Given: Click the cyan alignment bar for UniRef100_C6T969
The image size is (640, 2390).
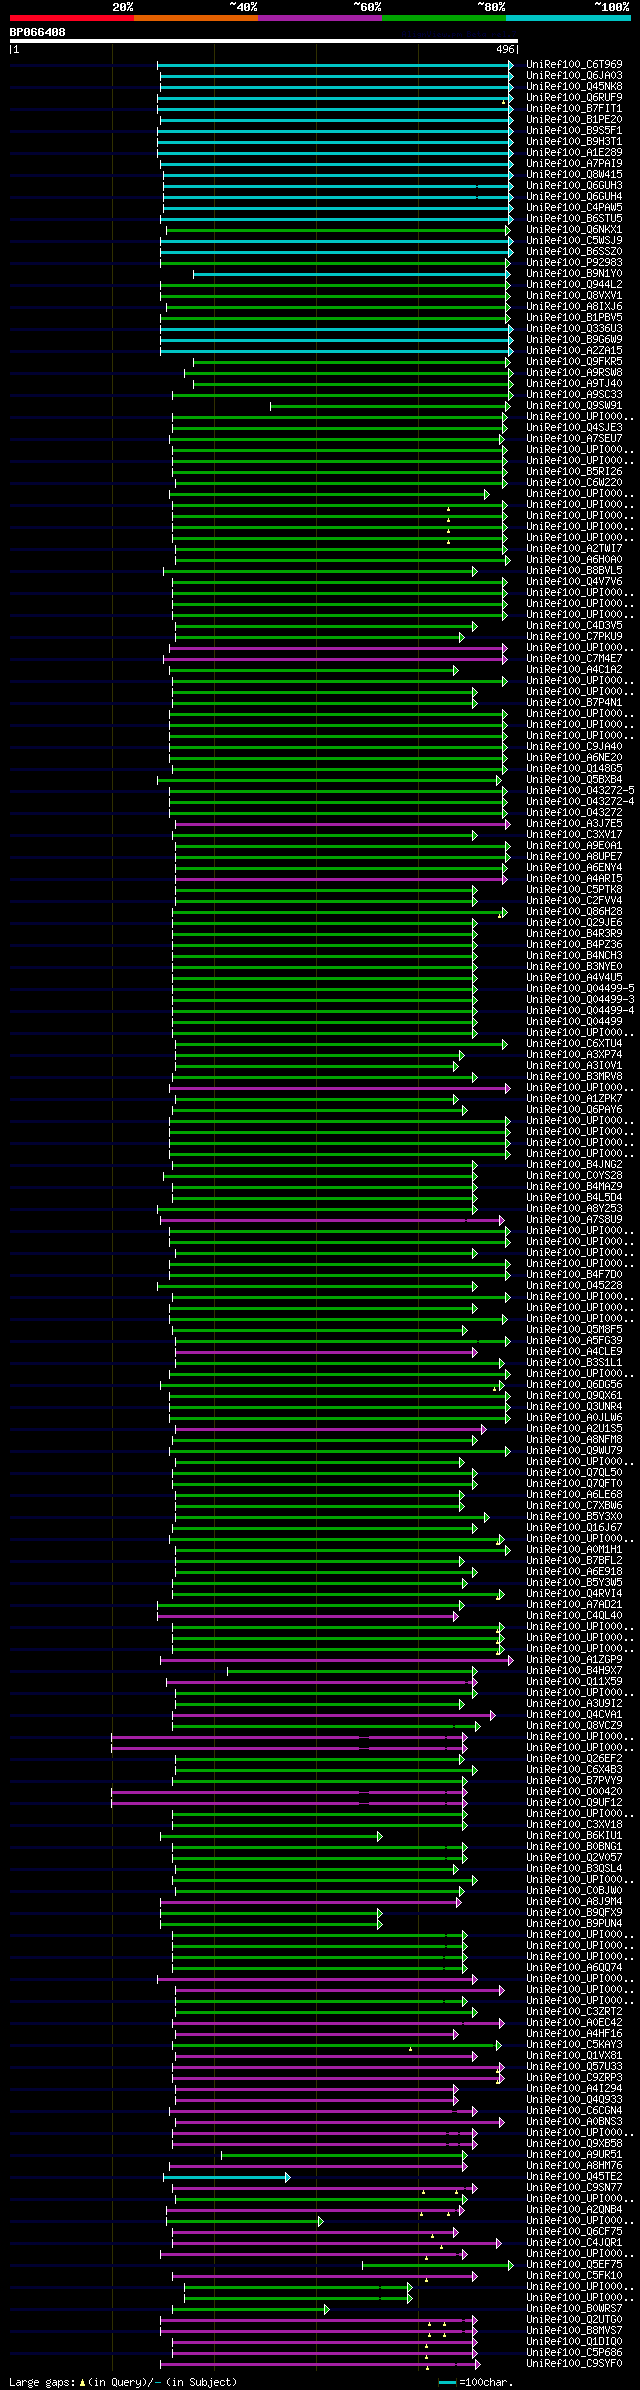Looking at the screenshot, I should (336, 65).
